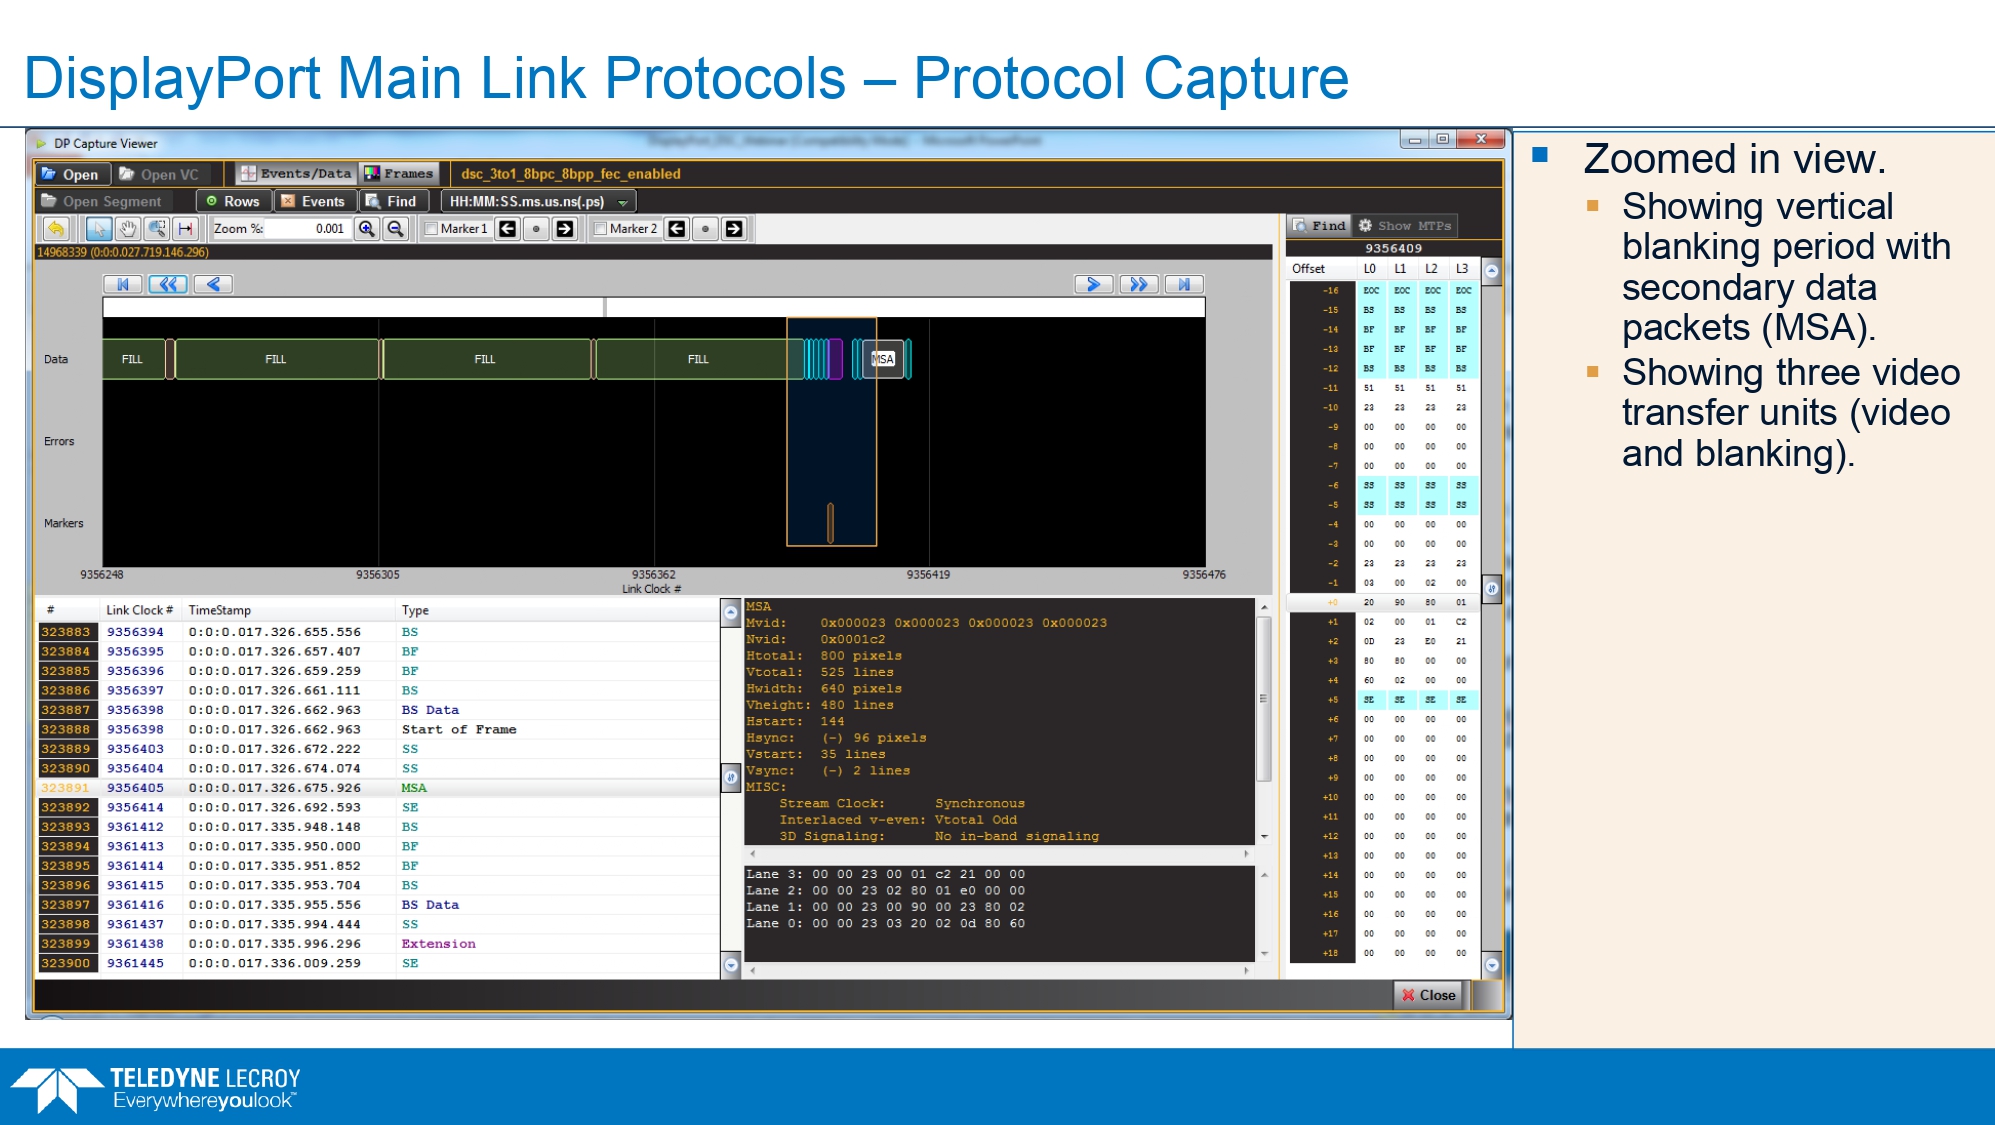Step back one with the single left arrow

tap(213, 284)
